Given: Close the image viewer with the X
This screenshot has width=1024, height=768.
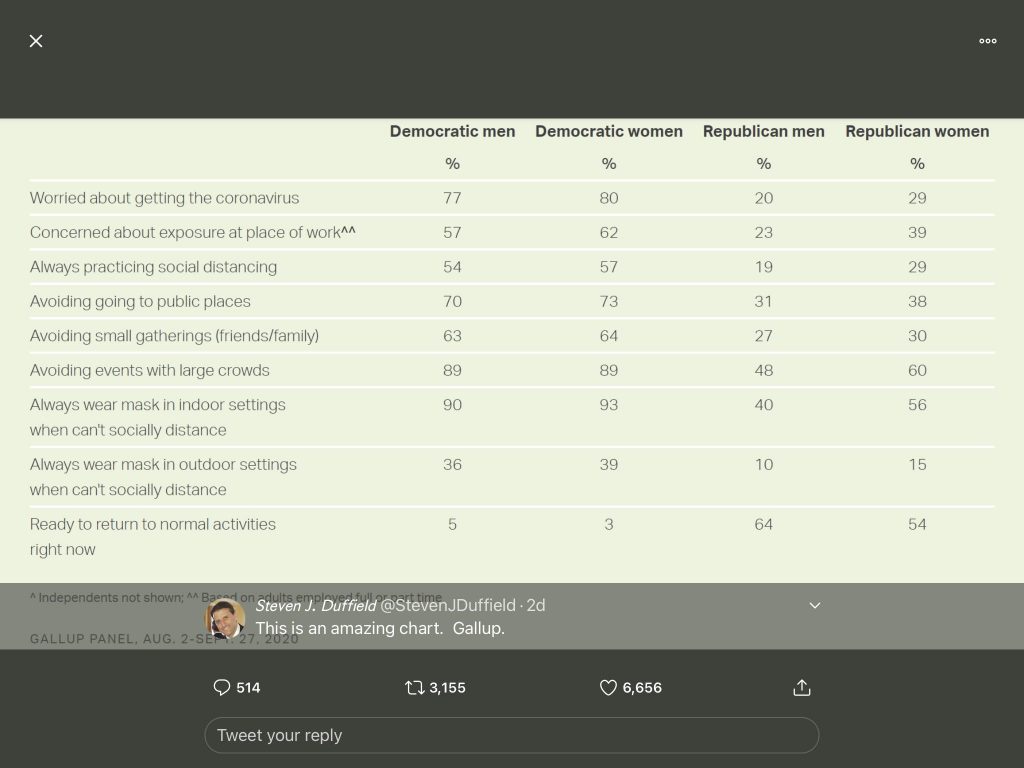Looking at the screenshot, I should point(36,41).
